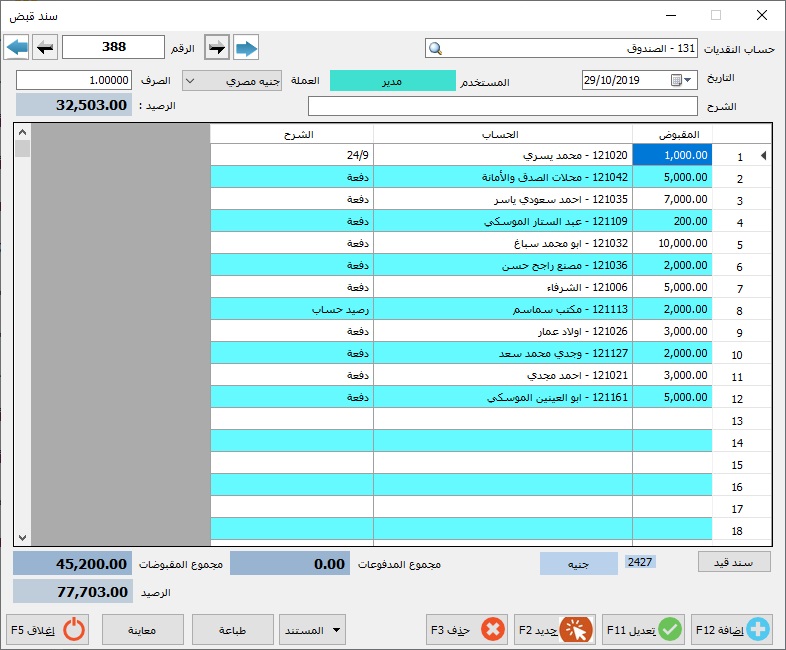Click the entry number 2427

tap(640, 562)
